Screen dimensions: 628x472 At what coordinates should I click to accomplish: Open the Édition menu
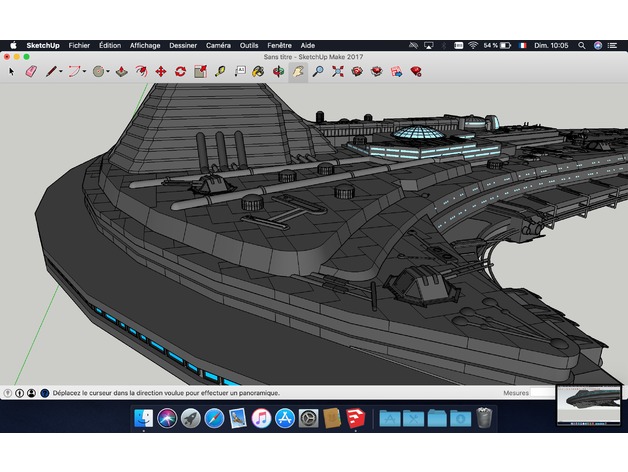(x=110, y=45)
